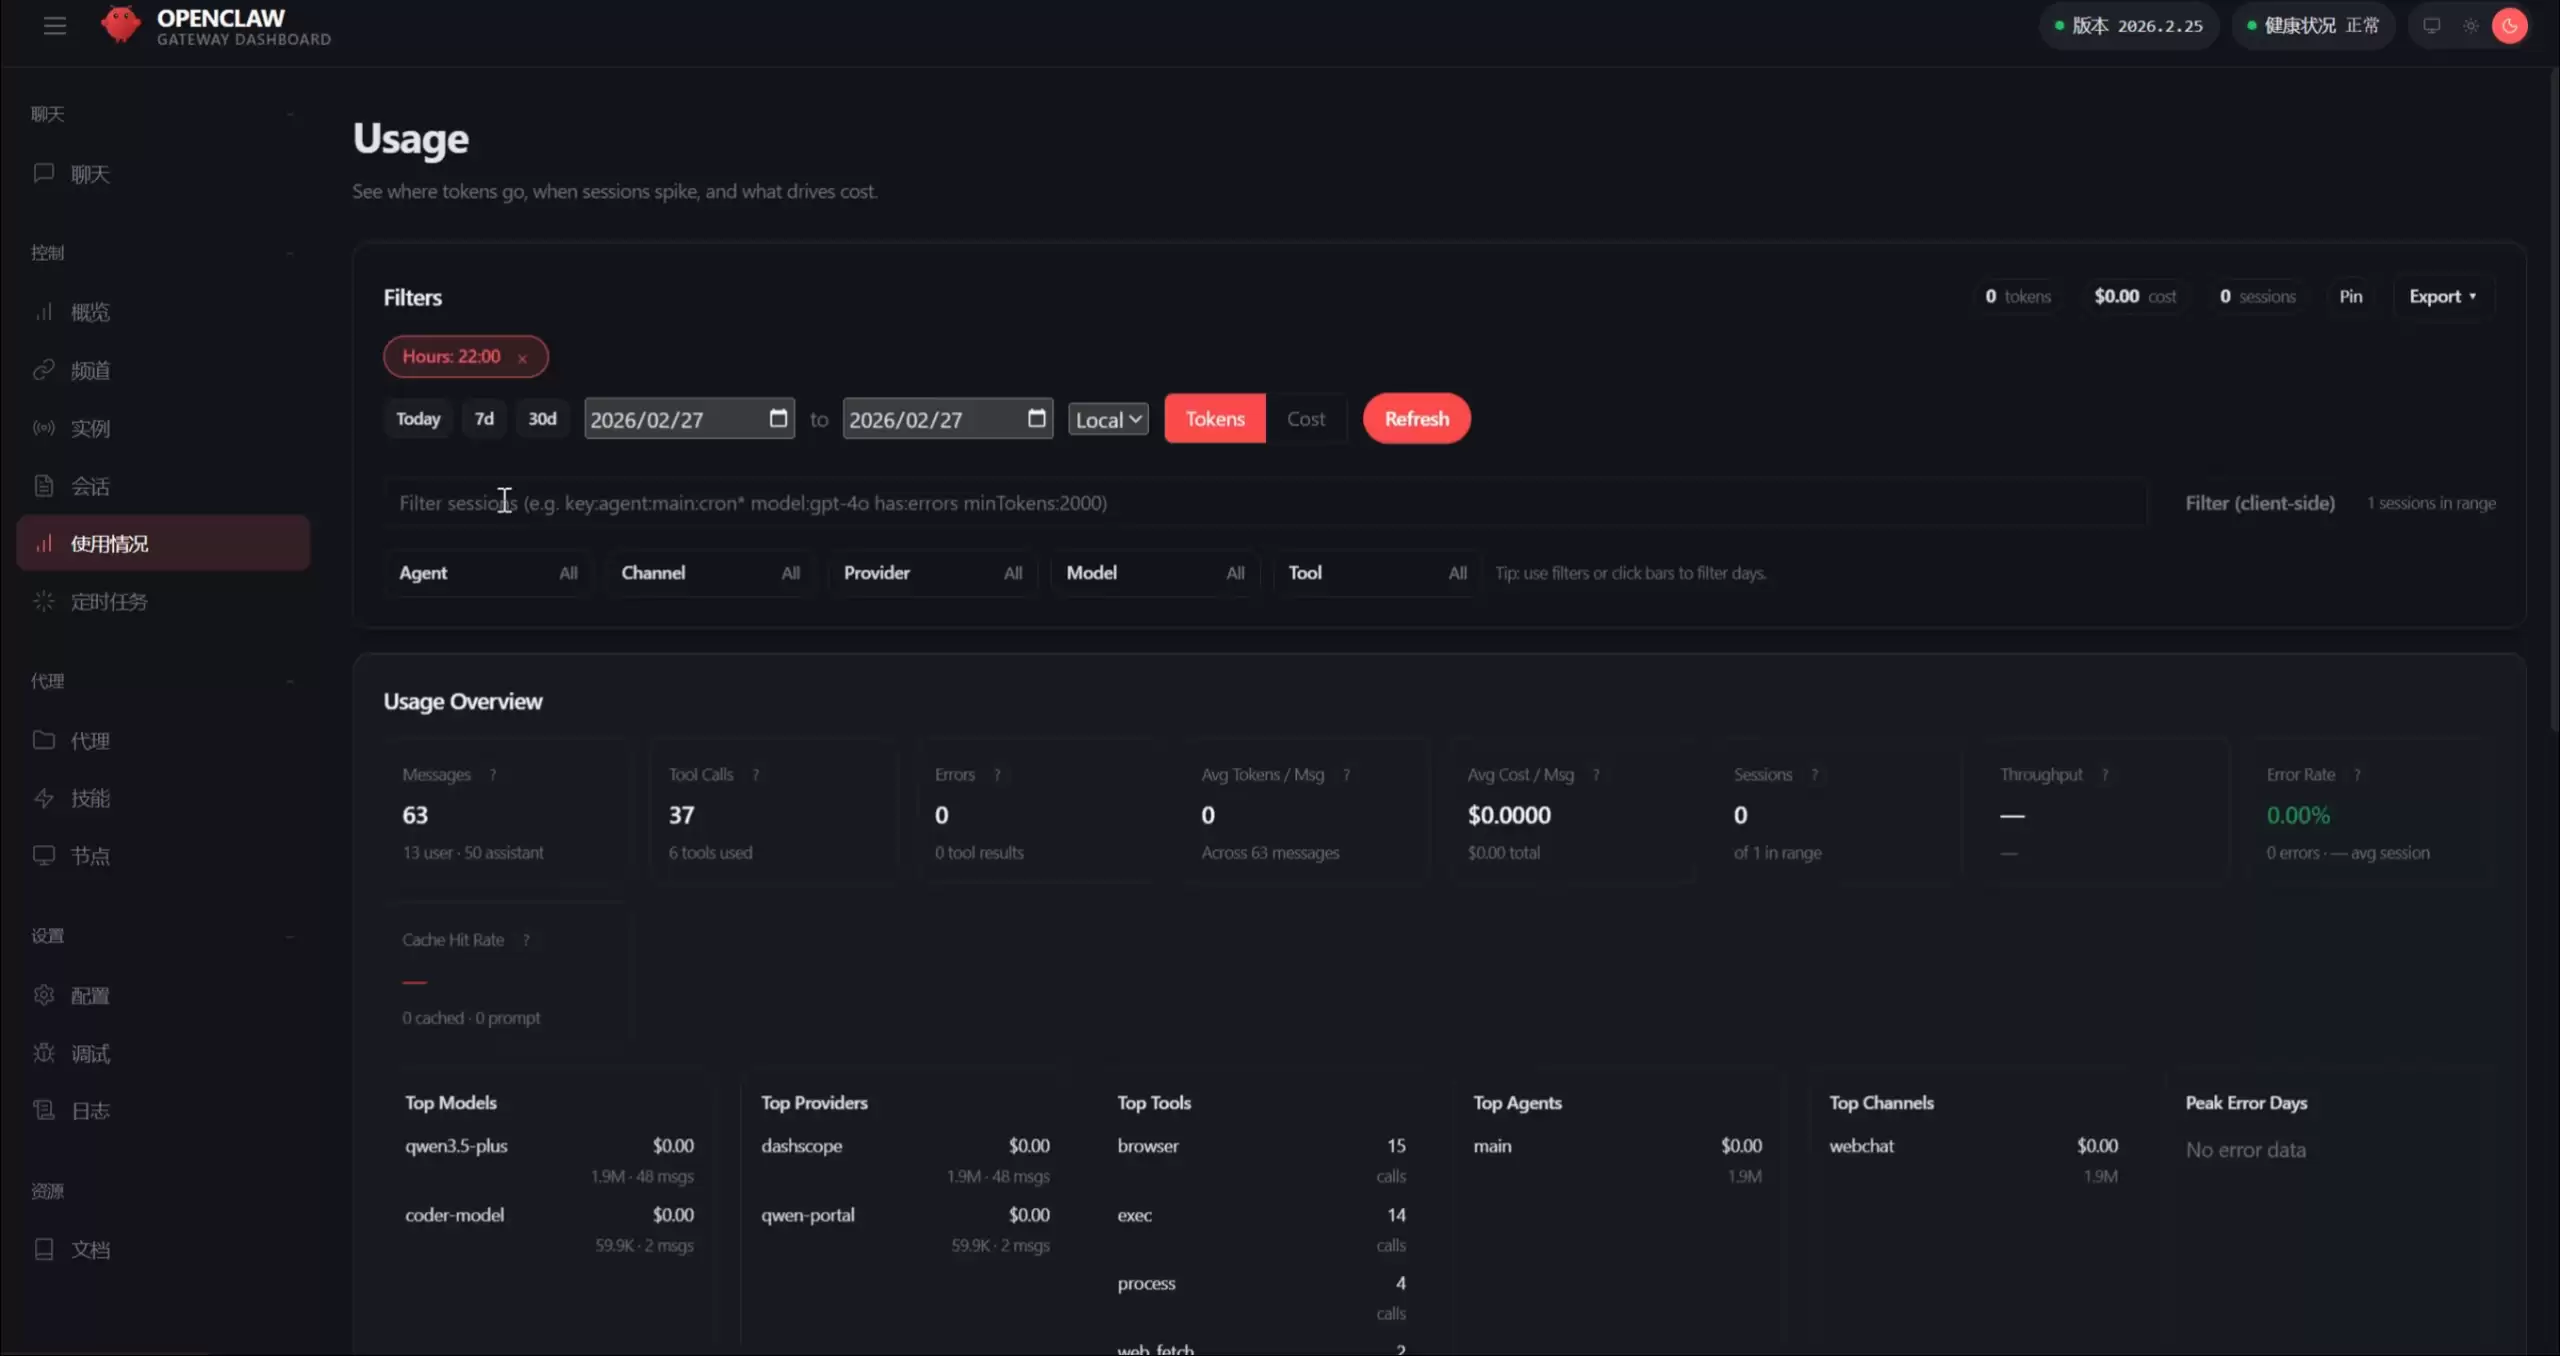The height and width of the screenshot is (1356, 2560).
Task: Open the Model filter dropdown
Action: coord(1154,573)
